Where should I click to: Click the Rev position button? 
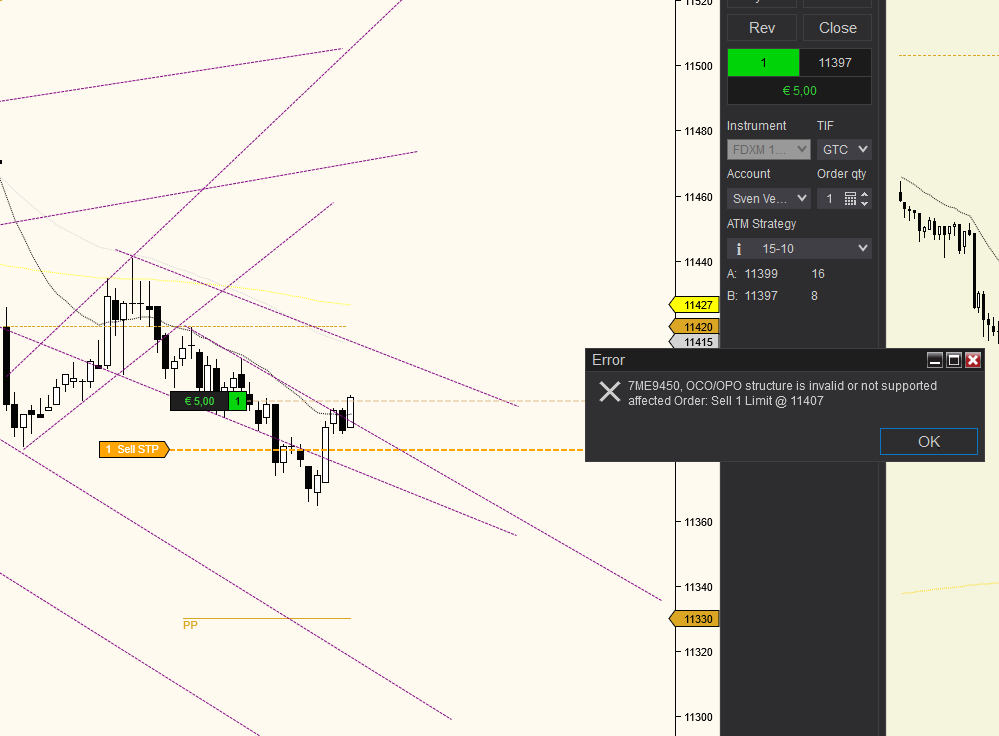tap(762, 28)
